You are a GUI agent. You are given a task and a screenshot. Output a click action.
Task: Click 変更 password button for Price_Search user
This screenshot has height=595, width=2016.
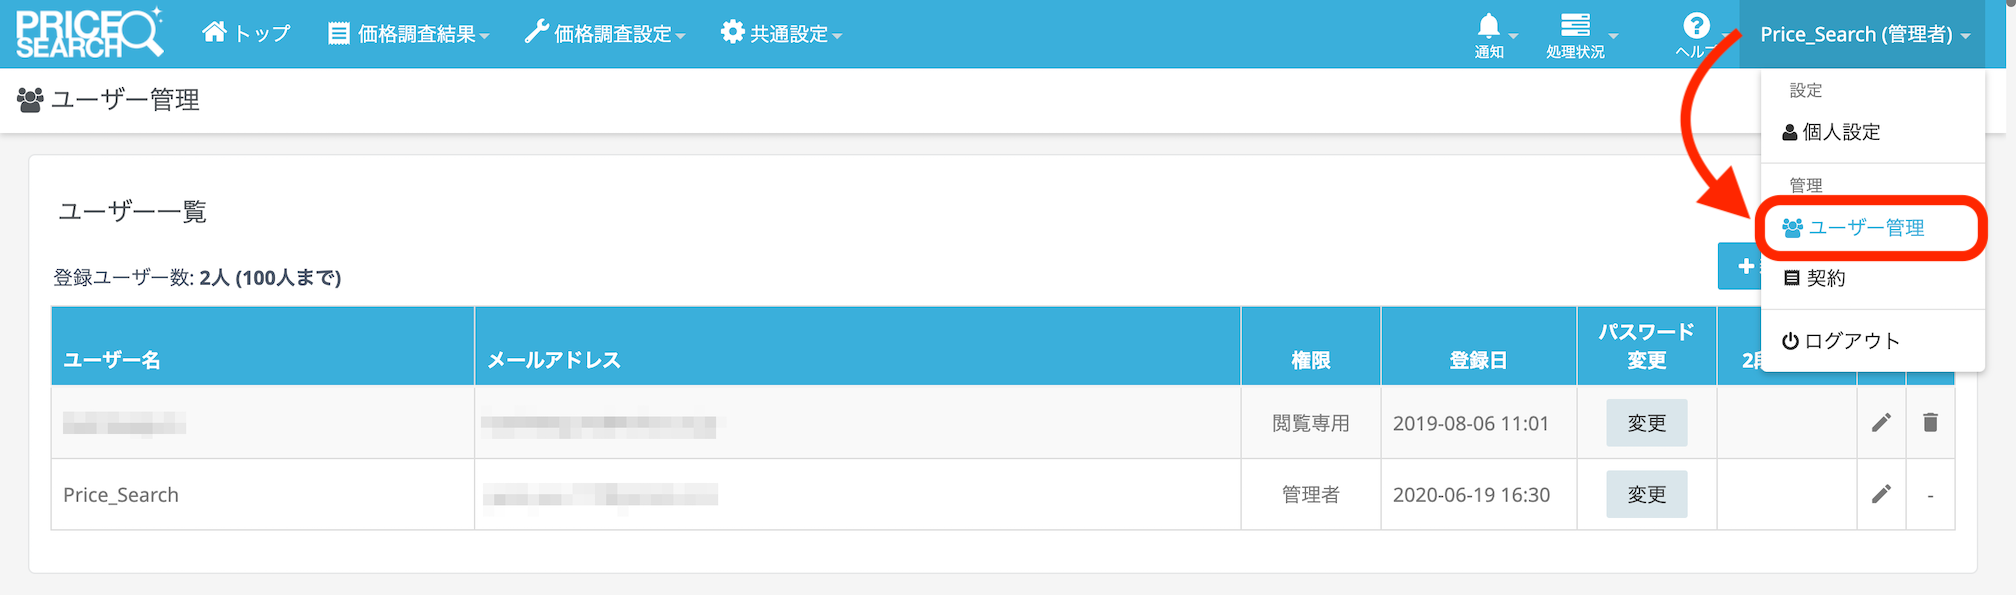[x=1646, y=494]
